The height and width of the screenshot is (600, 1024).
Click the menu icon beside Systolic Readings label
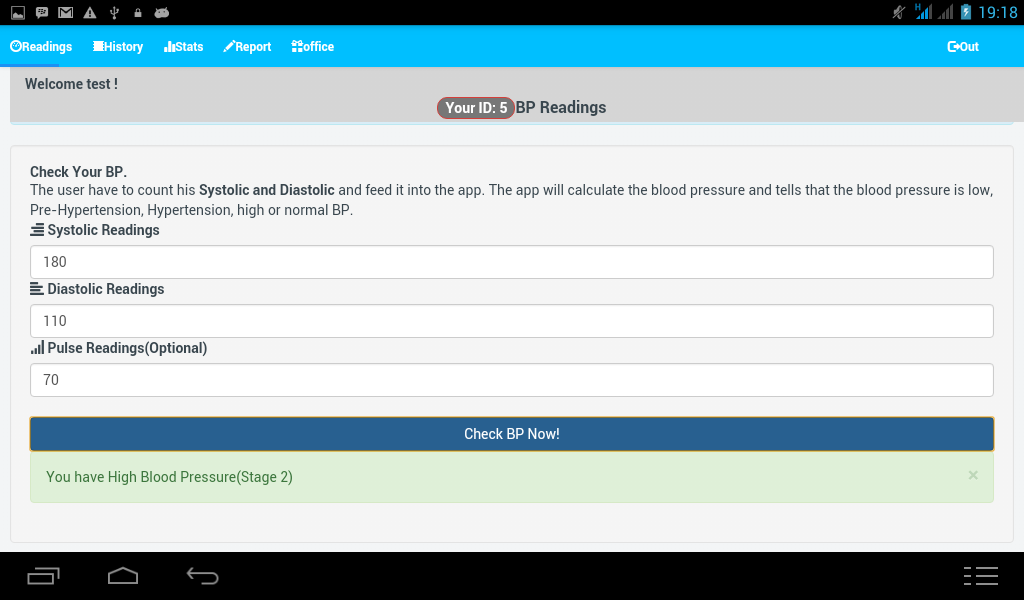click(37, 230)
